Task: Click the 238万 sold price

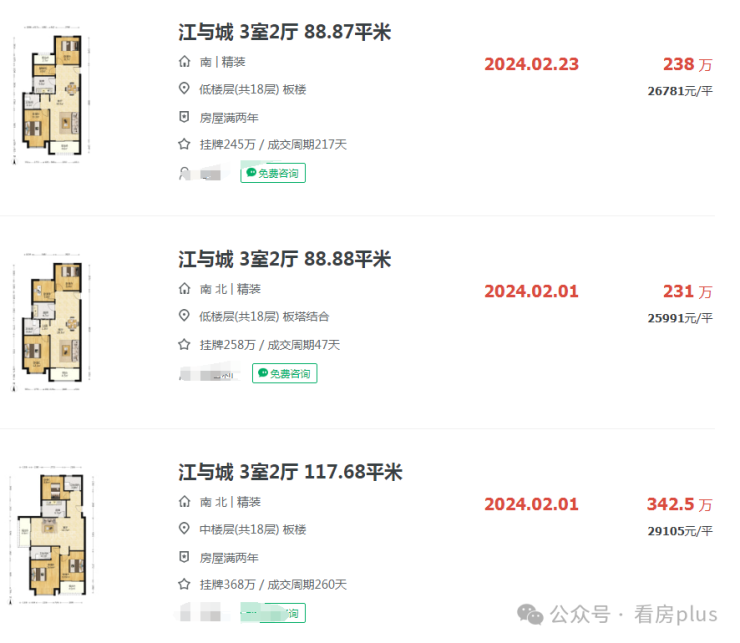Action: tap(687, 65)
